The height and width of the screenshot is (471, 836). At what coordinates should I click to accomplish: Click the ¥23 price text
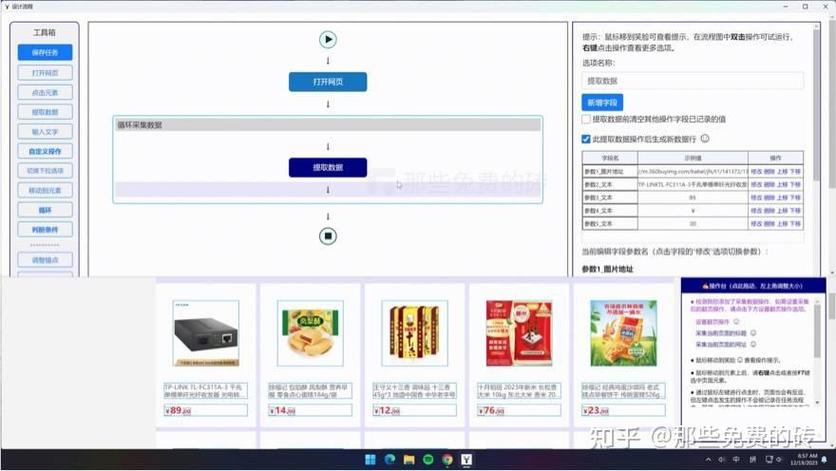596,410
